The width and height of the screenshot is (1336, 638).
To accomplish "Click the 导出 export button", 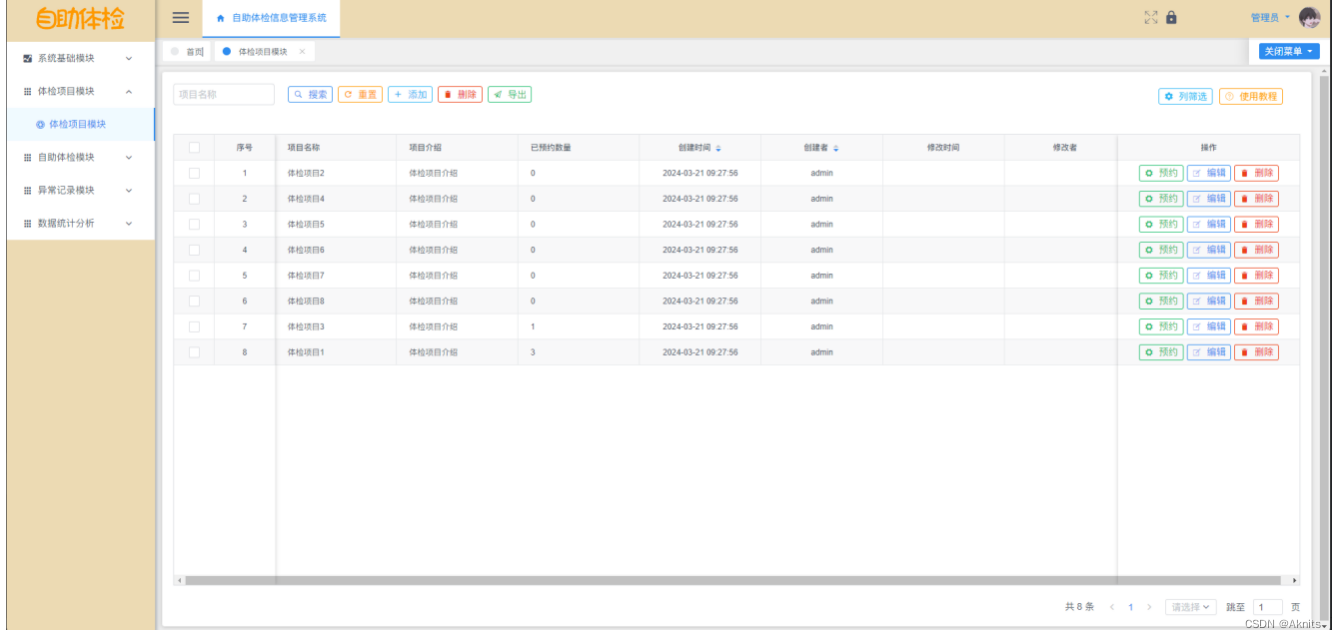I will pyautogui.click(x=510, y=94).
